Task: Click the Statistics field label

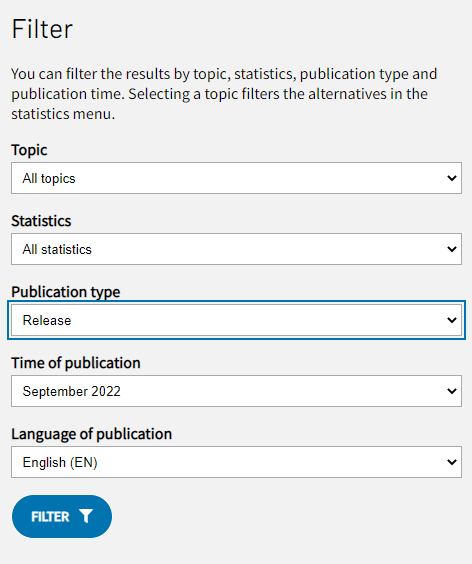Action: 41,221
